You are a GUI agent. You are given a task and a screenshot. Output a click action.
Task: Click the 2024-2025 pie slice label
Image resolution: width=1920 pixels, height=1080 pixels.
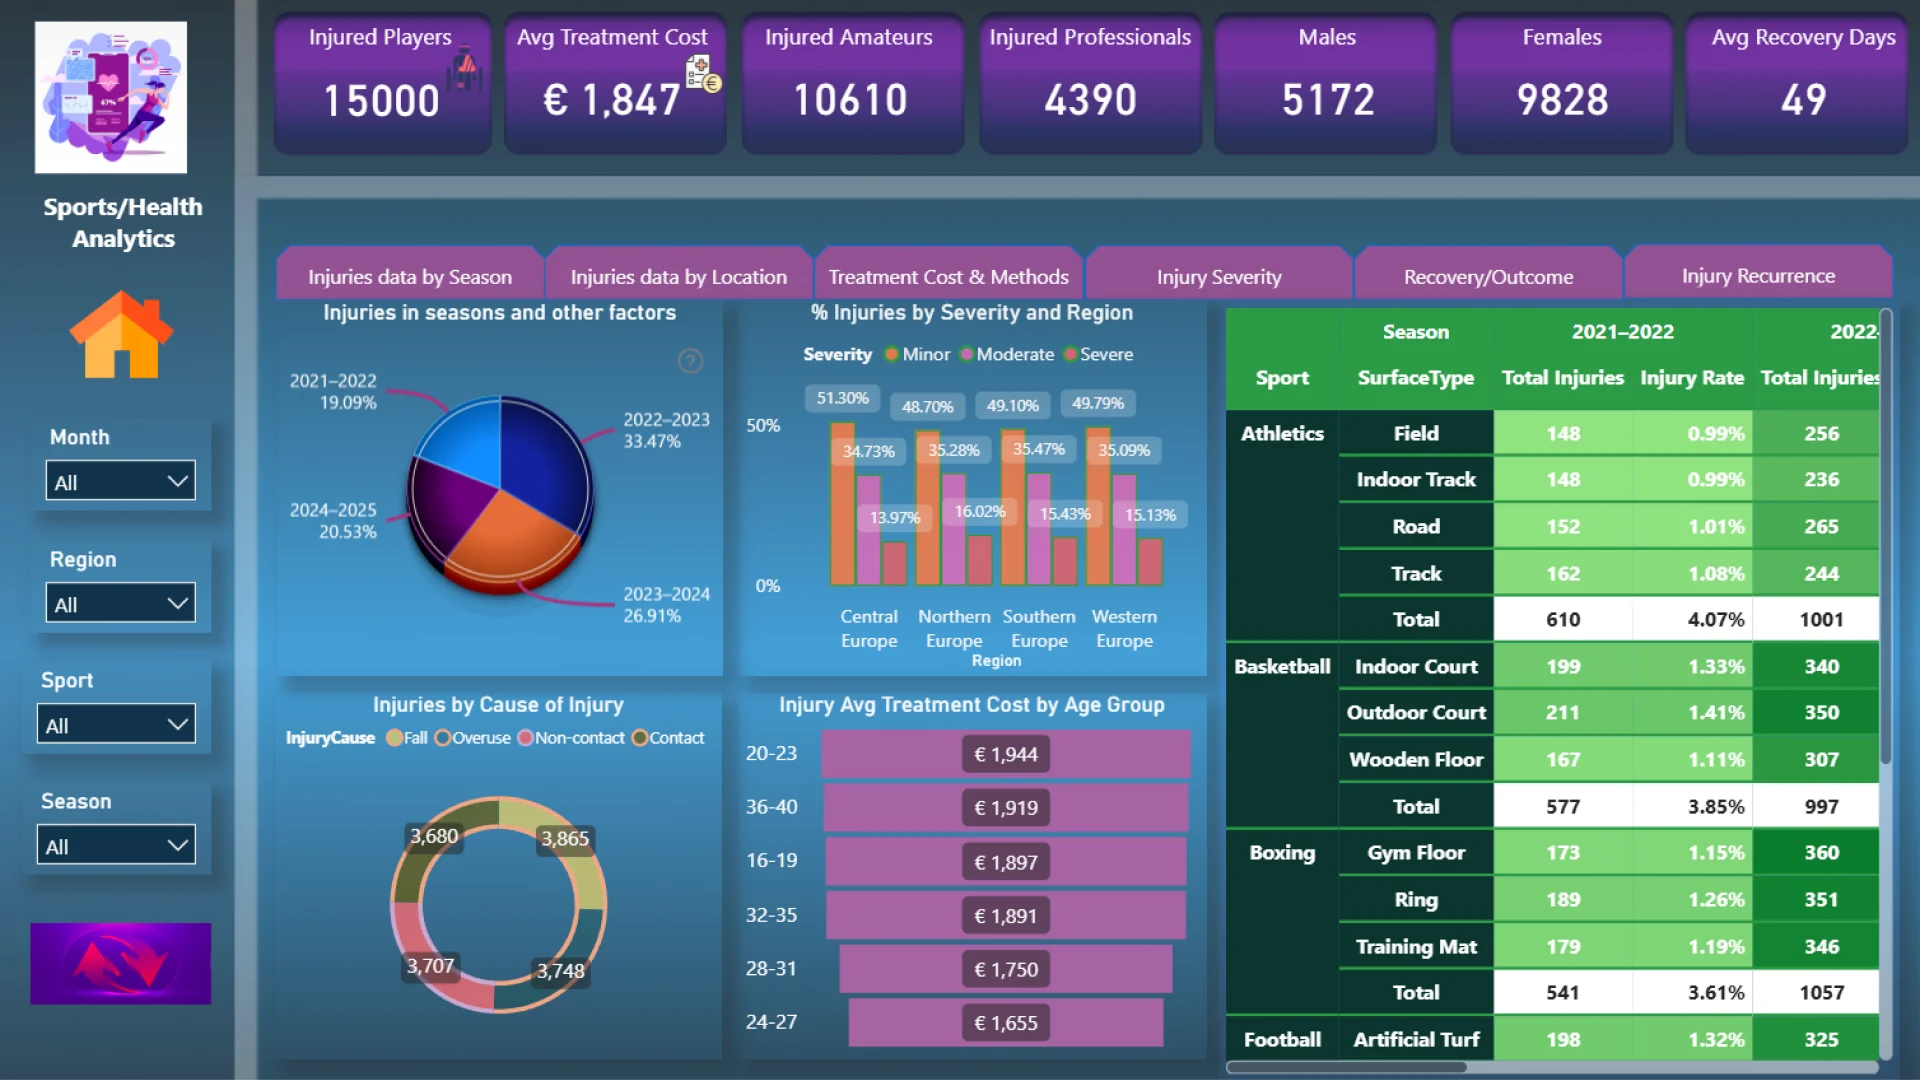tap(333, 520)
